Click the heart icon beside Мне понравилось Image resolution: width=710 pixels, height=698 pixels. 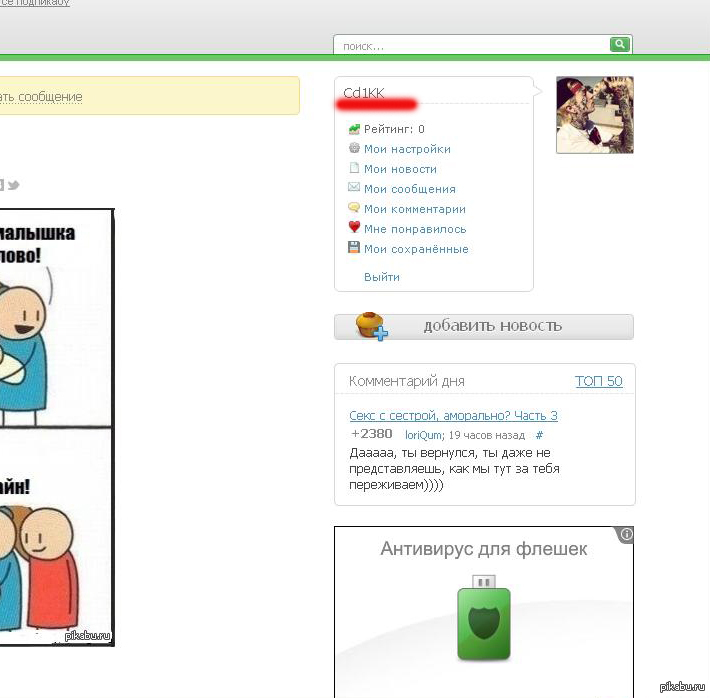[x=354, y=228]
